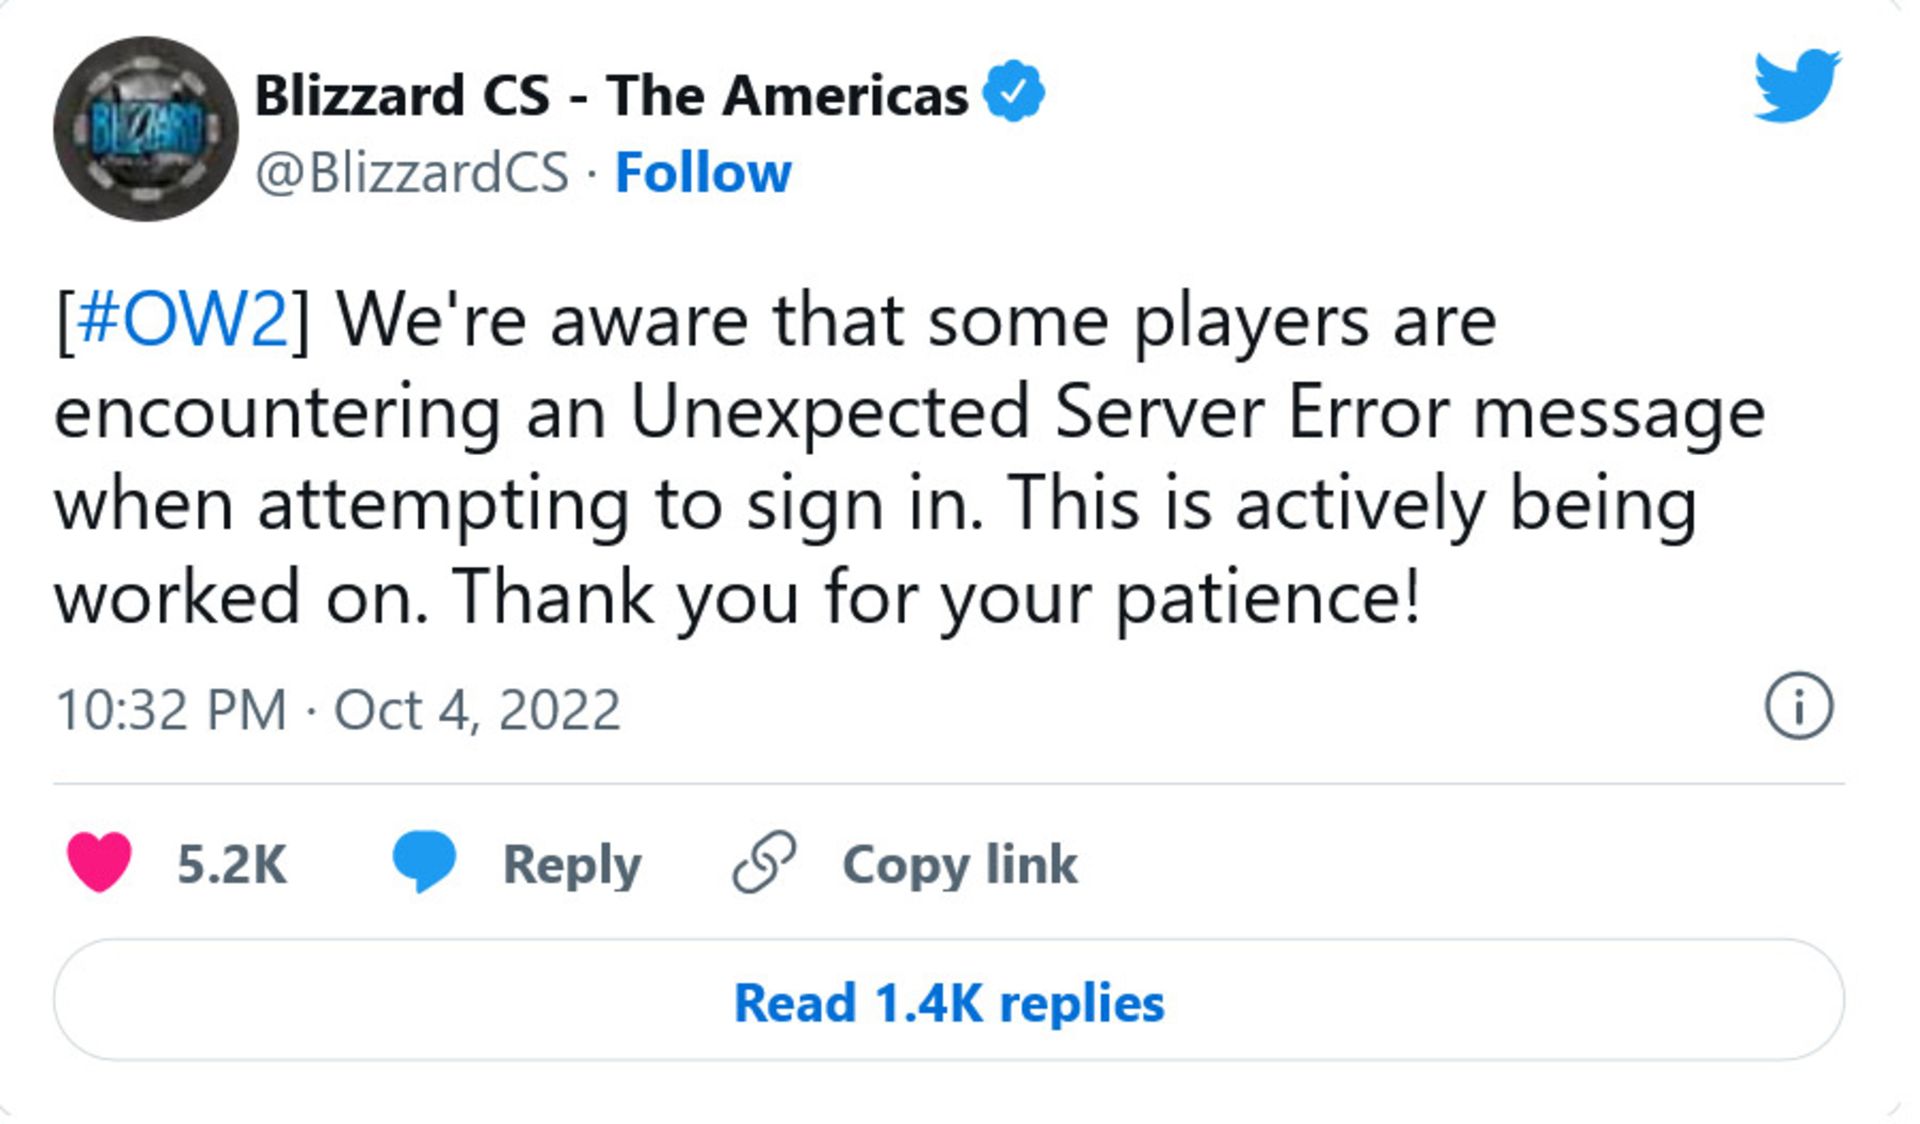
Task: Click the Copy link text label
Action: (960, 864)
